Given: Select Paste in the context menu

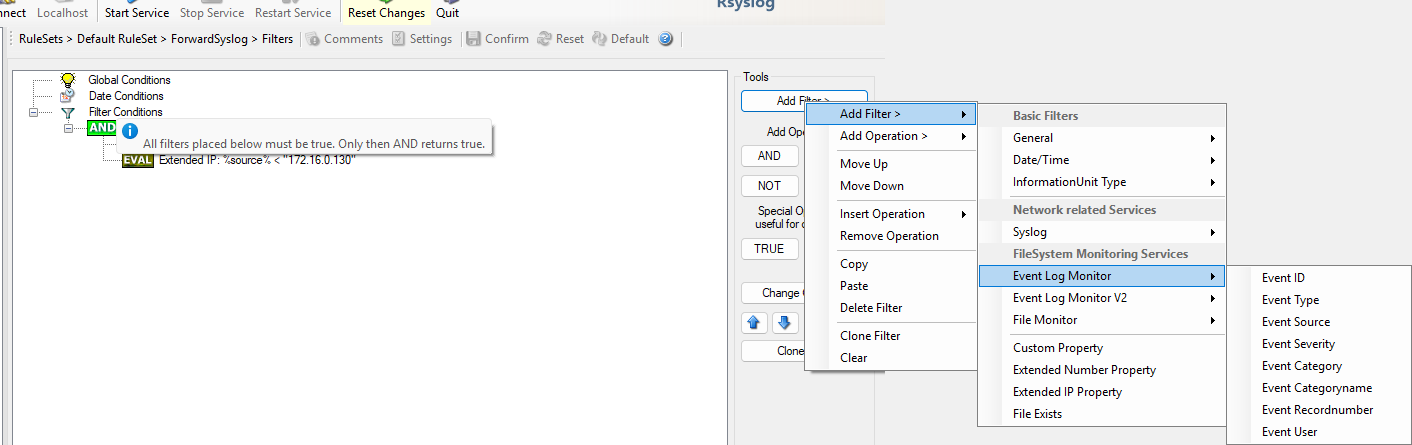Looking at the screenshot, I should [x=890, y=286].
